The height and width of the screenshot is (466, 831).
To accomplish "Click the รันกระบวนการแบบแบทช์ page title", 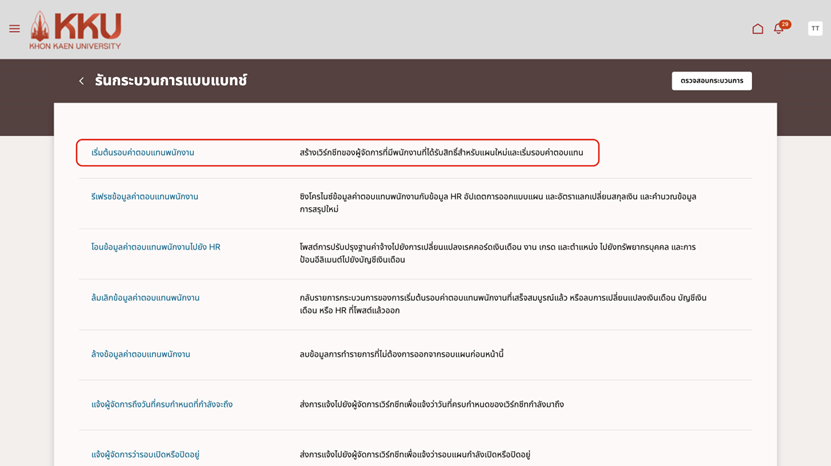I will (x=171, y=81).
